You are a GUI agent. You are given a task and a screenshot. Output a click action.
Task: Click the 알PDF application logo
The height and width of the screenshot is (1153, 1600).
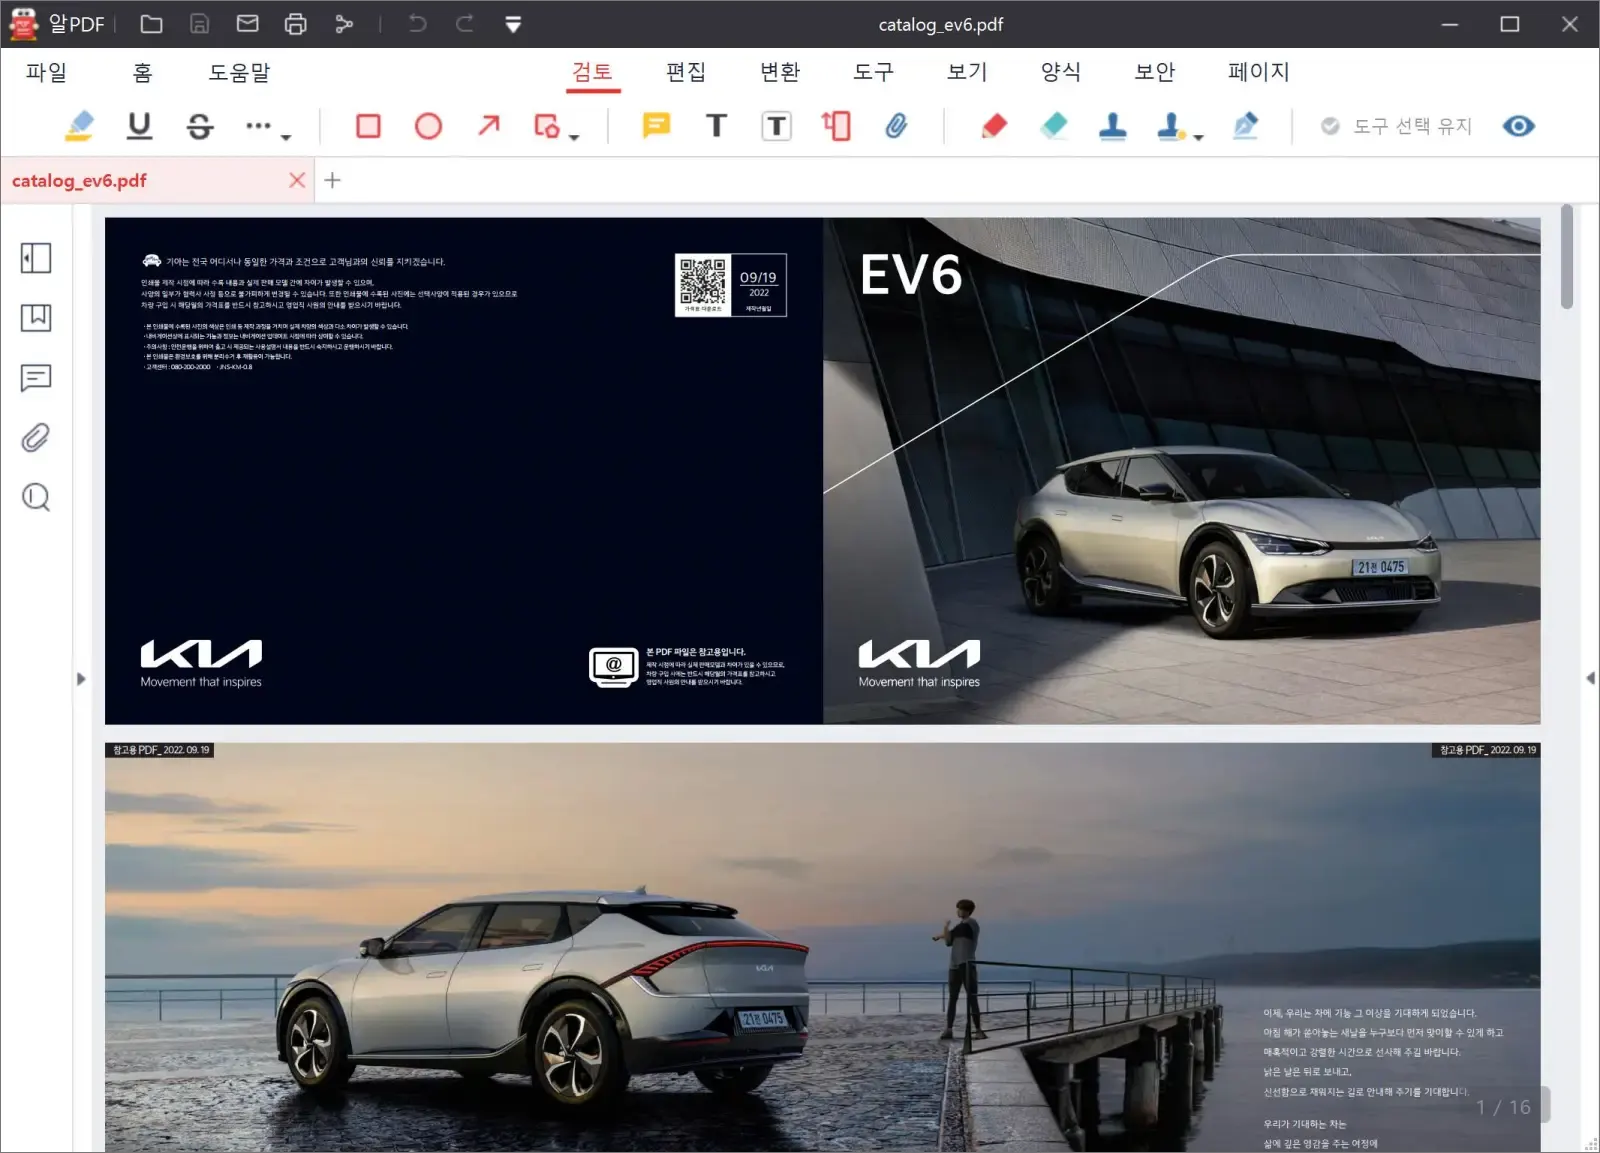click(x=23, y=23)
